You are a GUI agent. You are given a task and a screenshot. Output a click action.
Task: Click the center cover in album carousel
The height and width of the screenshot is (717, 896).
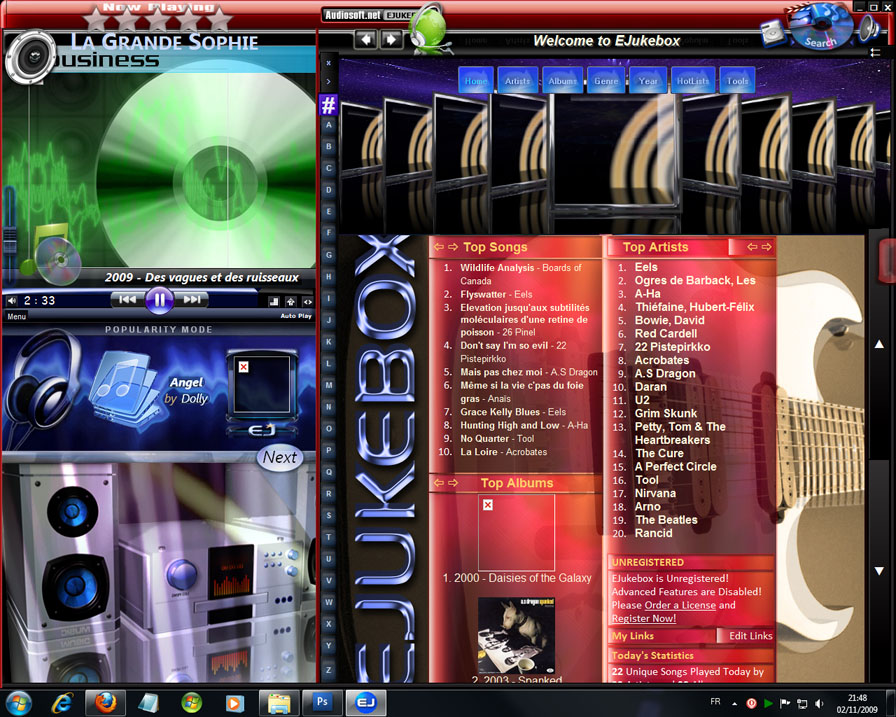click(x=615, y=151)
